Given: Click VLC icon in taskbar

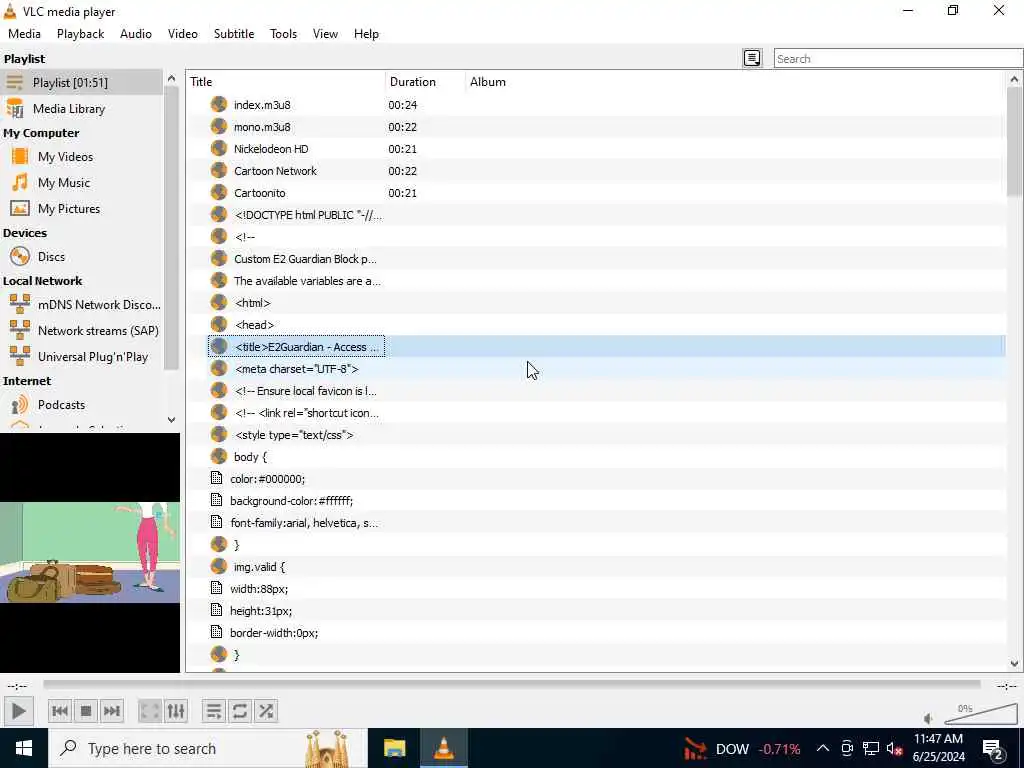Looking at the screenshot, I should click(444, 748).
